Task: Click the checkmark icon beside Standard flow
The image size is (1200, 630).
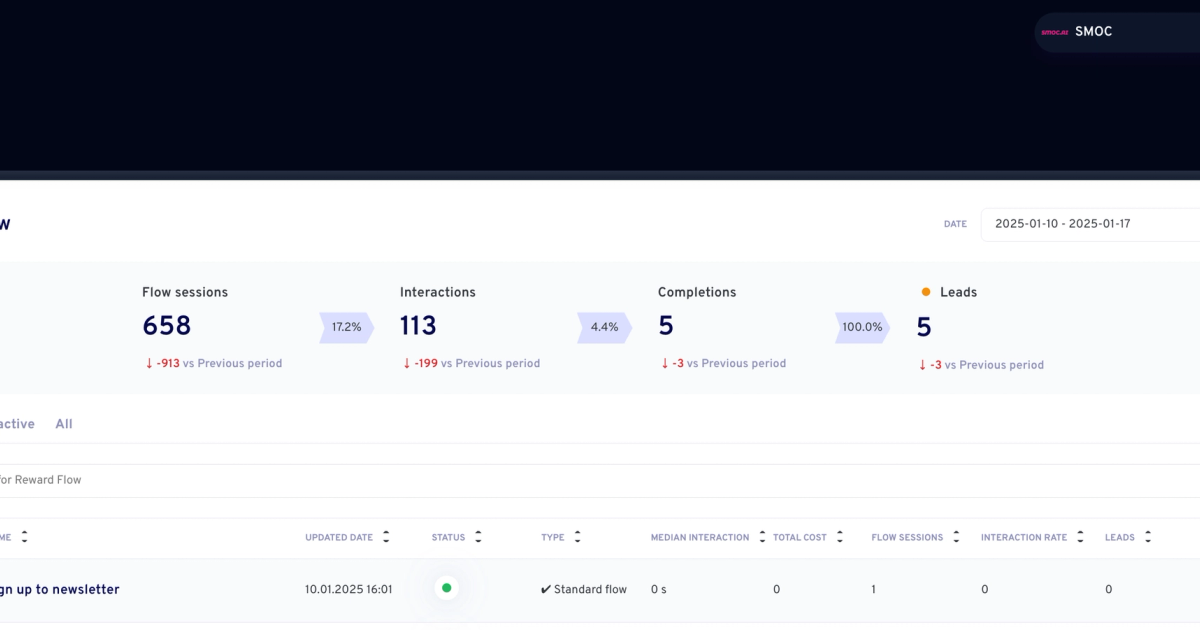Action: click(544, 589)
